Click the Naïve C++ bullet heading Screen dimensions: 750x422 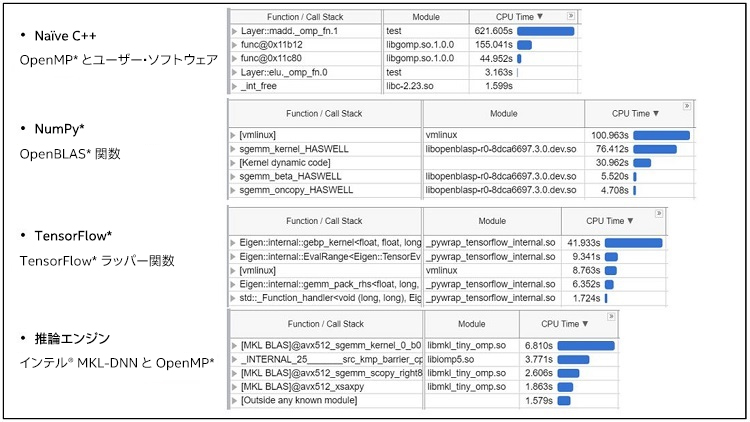pos(65,36)
